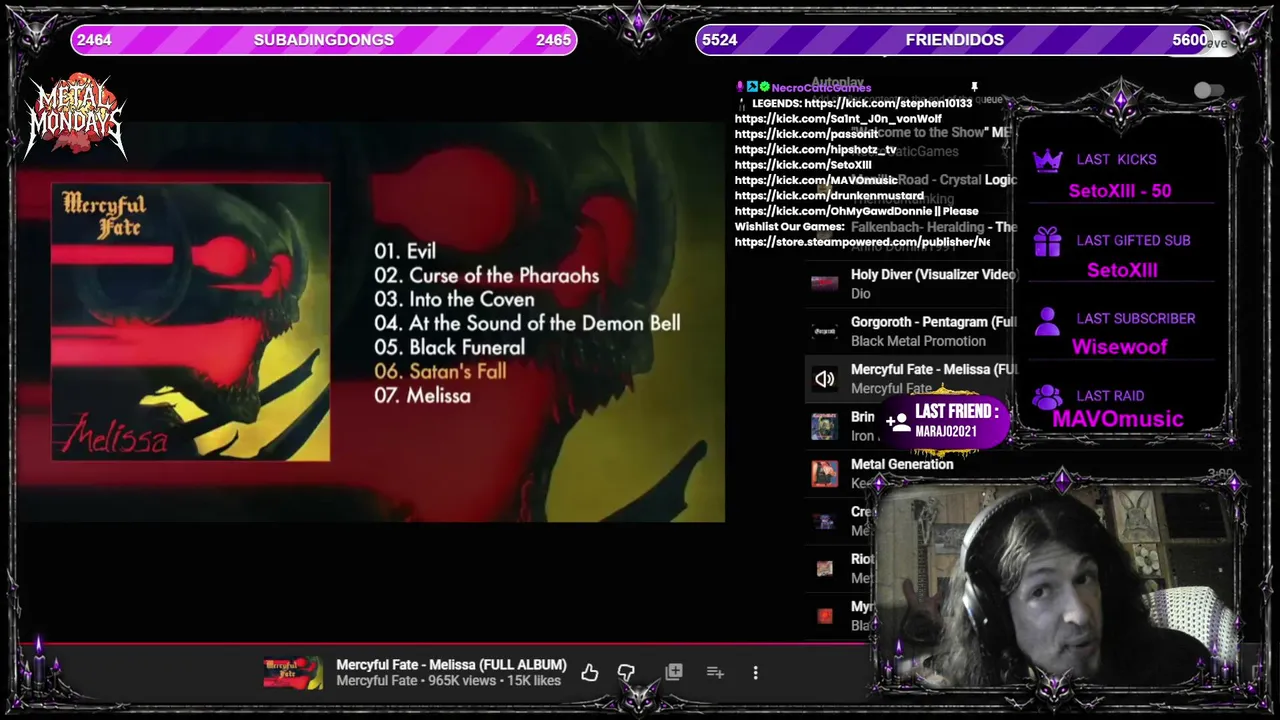Open the Gorgoroth Pentagram queue thumbnail

(825, 331)
